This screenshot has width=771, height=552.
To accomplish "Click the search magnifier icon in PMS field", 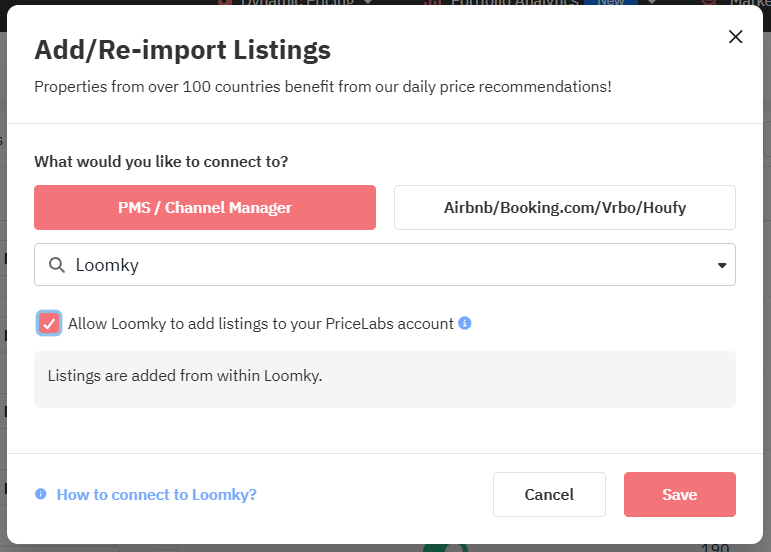I will pos(57,265).
